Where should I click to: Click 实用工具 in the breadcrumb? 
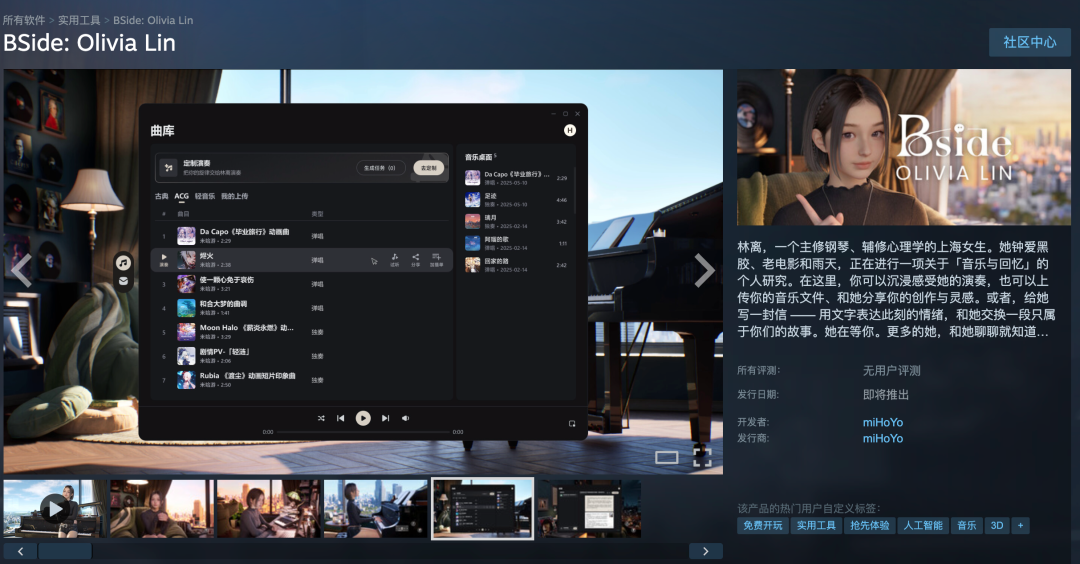click(x=79, y=20)
